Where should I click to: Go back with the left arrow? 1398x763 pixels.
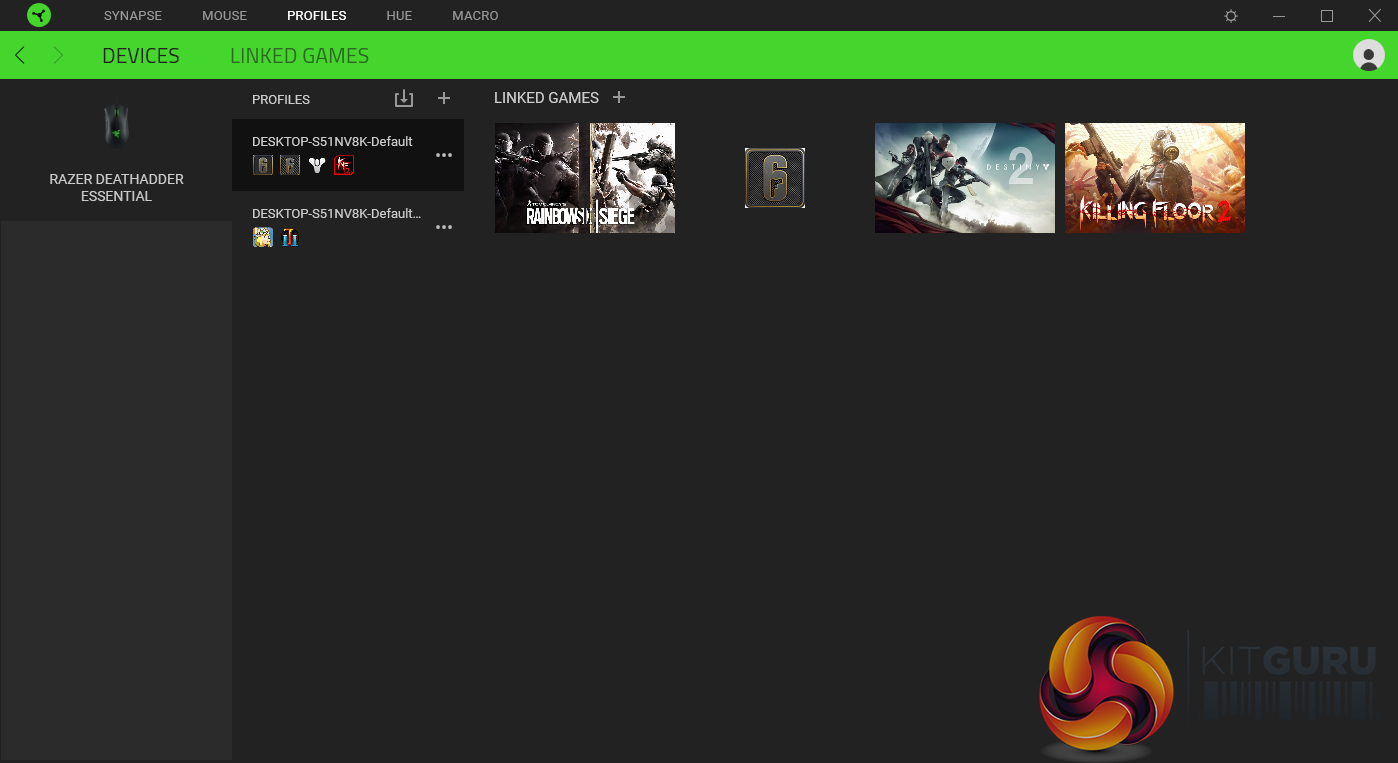coord(20,56)
